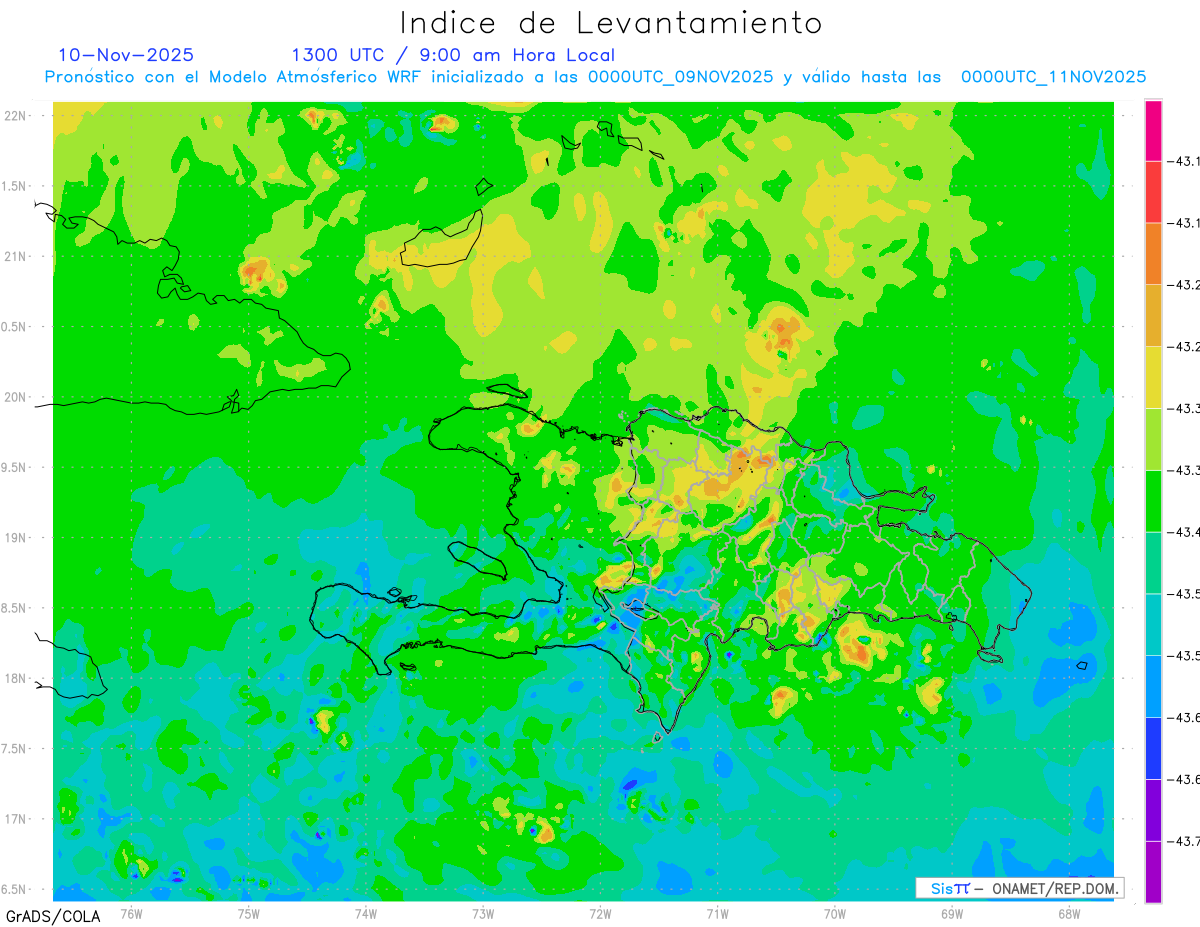Select the sea-green color bar swatch

[1153, 563]
